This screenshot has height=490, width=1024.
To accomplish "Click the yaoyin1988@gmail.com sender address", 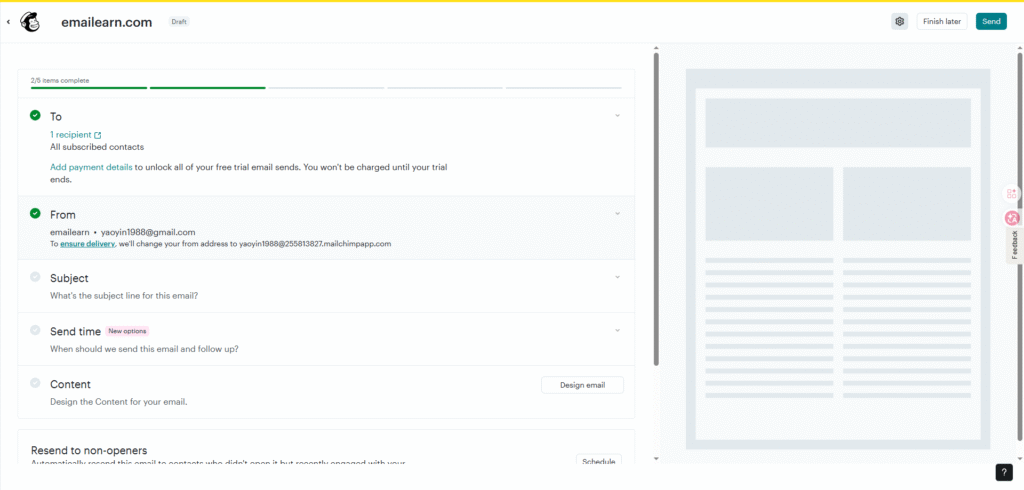I will click(148, 232).
